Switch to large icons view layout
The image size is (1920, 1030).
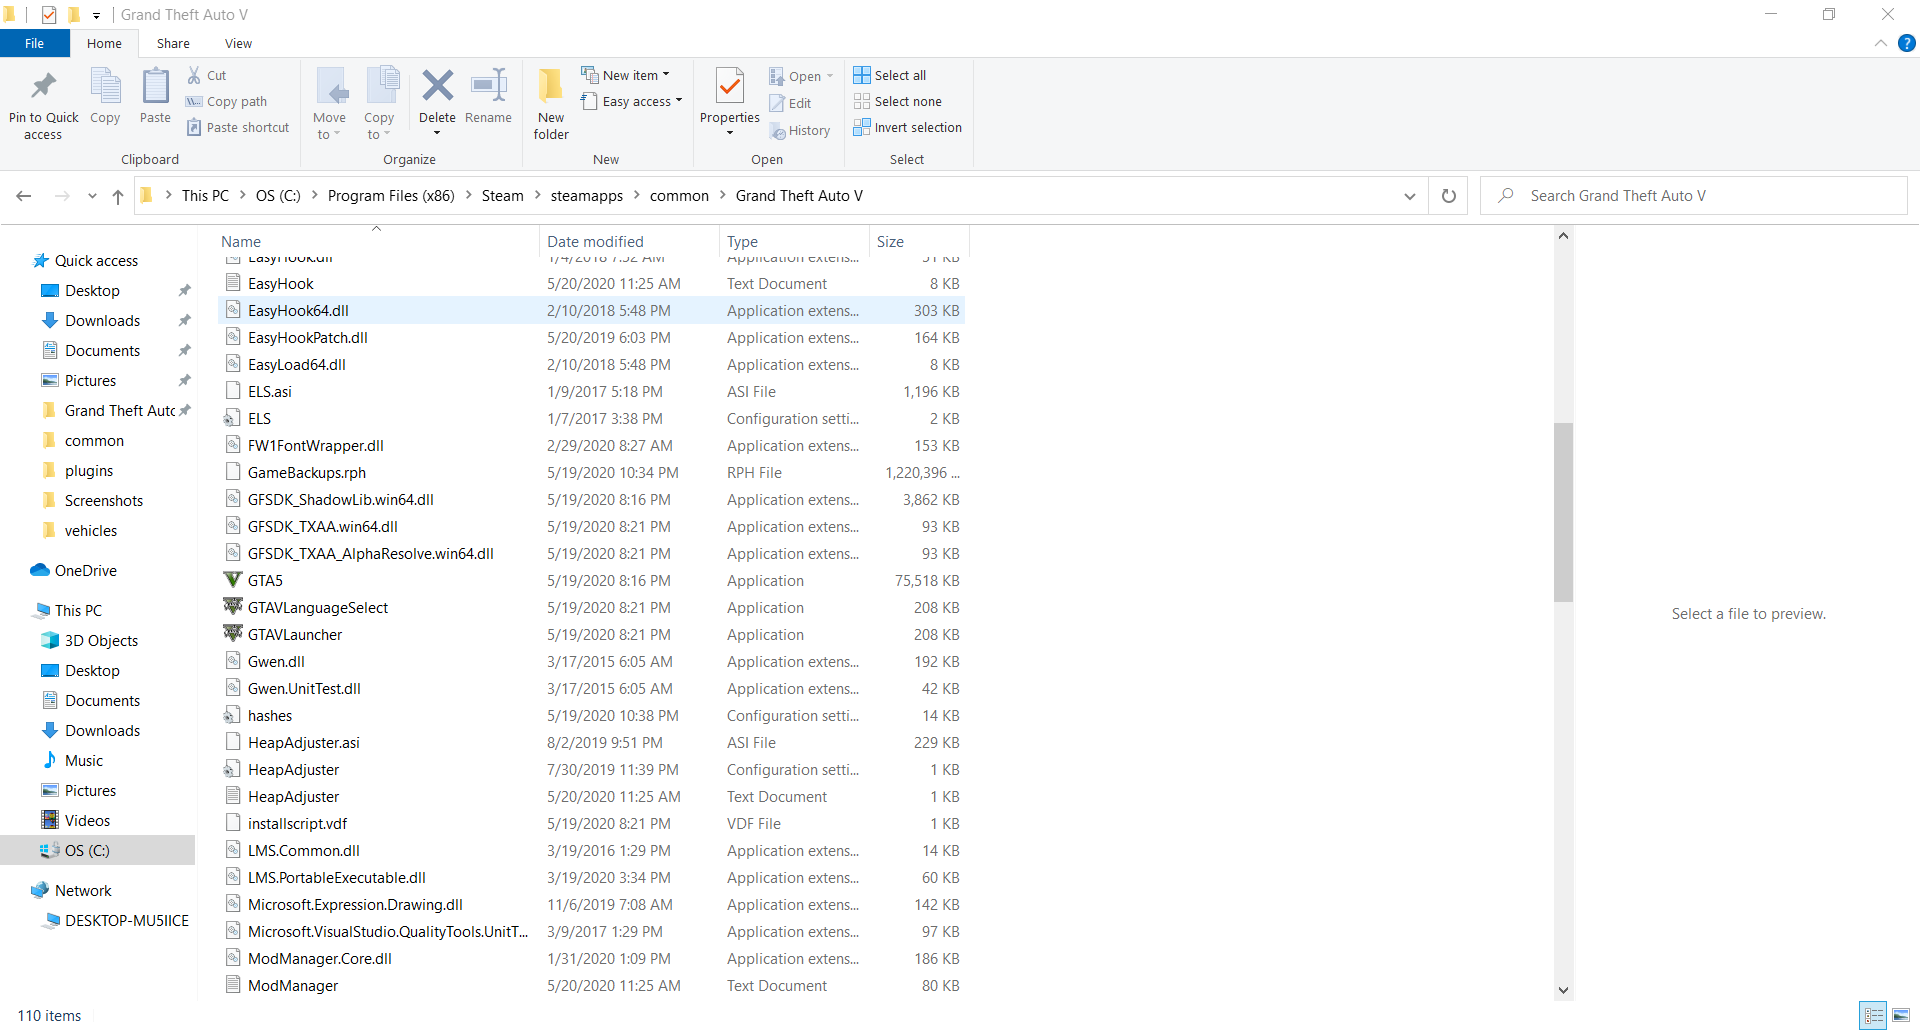pyautogui.click(x=1900, y=1015)
